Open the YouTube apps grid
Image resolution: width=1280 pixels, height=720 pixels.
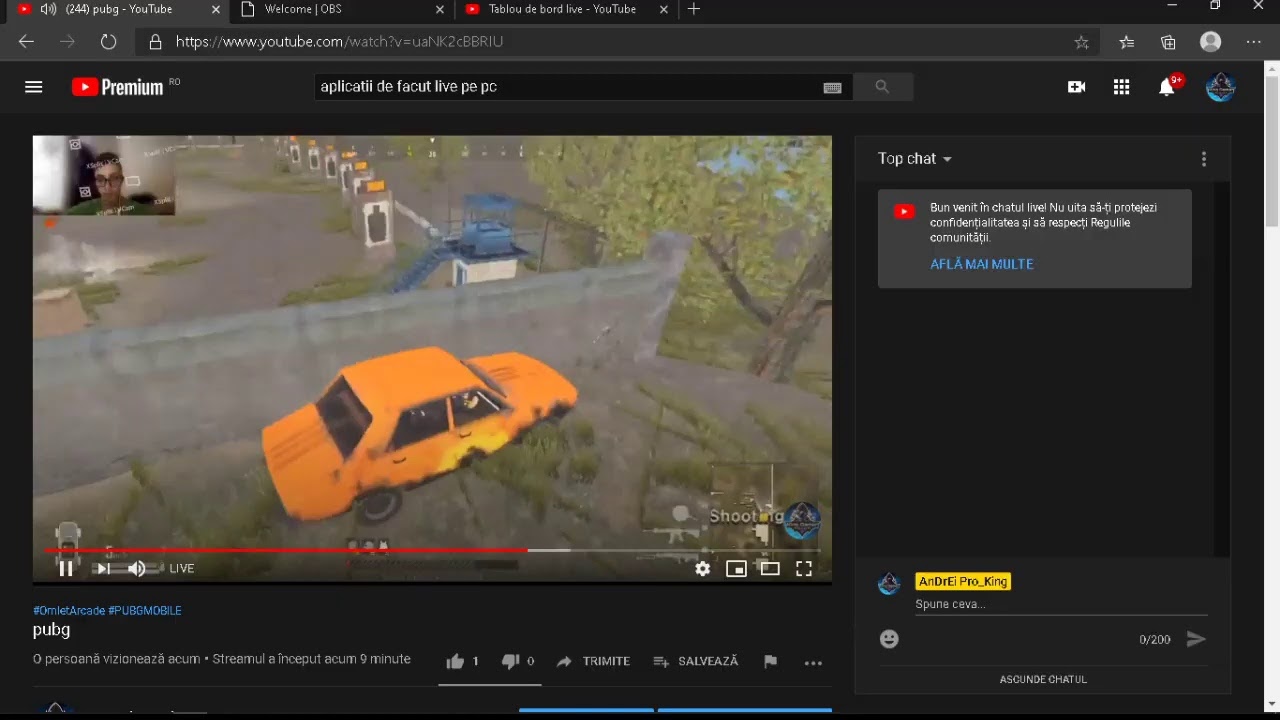(x=1121, y=87)
